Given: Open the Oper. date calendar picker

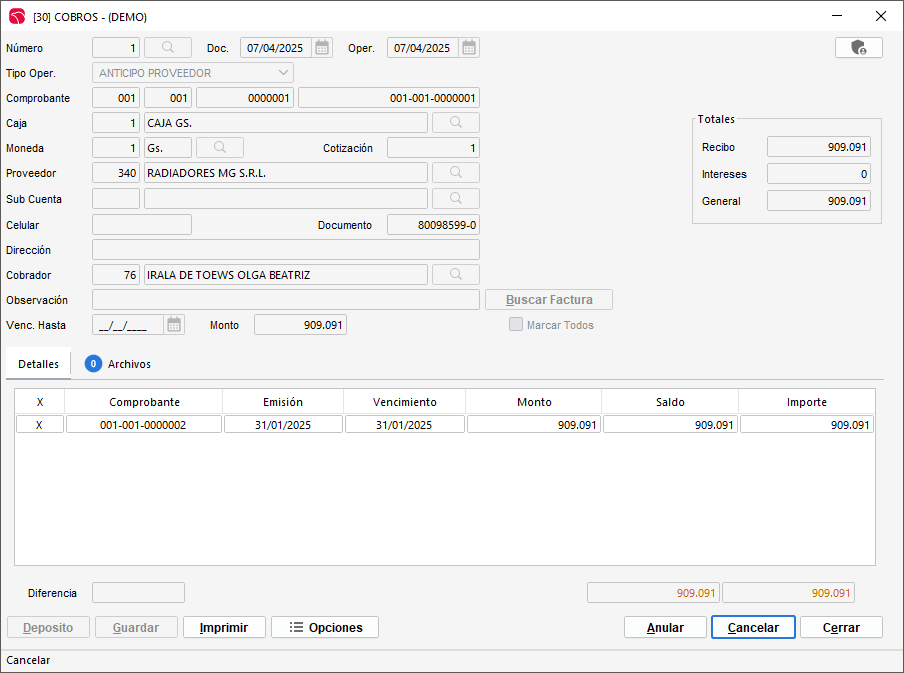Looking at the screenshot, I should click(x=469, y=48).
